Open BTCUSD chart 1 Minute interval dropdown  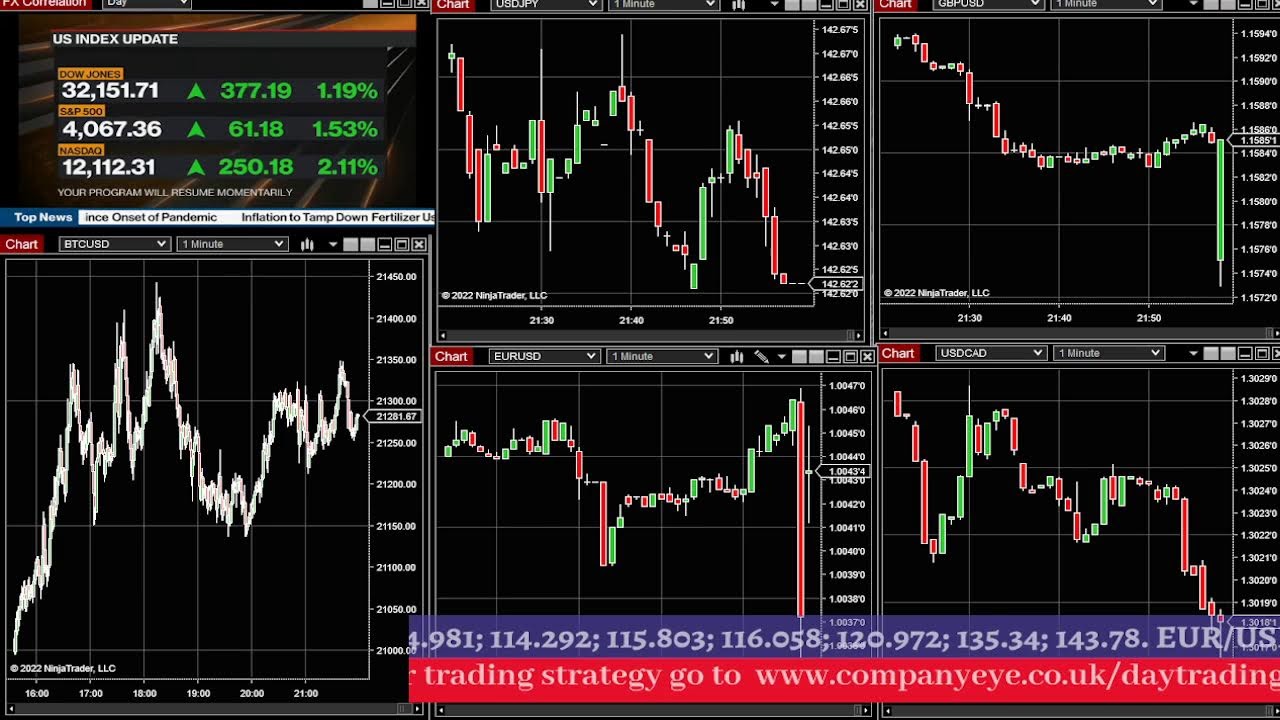click(232, 244)
